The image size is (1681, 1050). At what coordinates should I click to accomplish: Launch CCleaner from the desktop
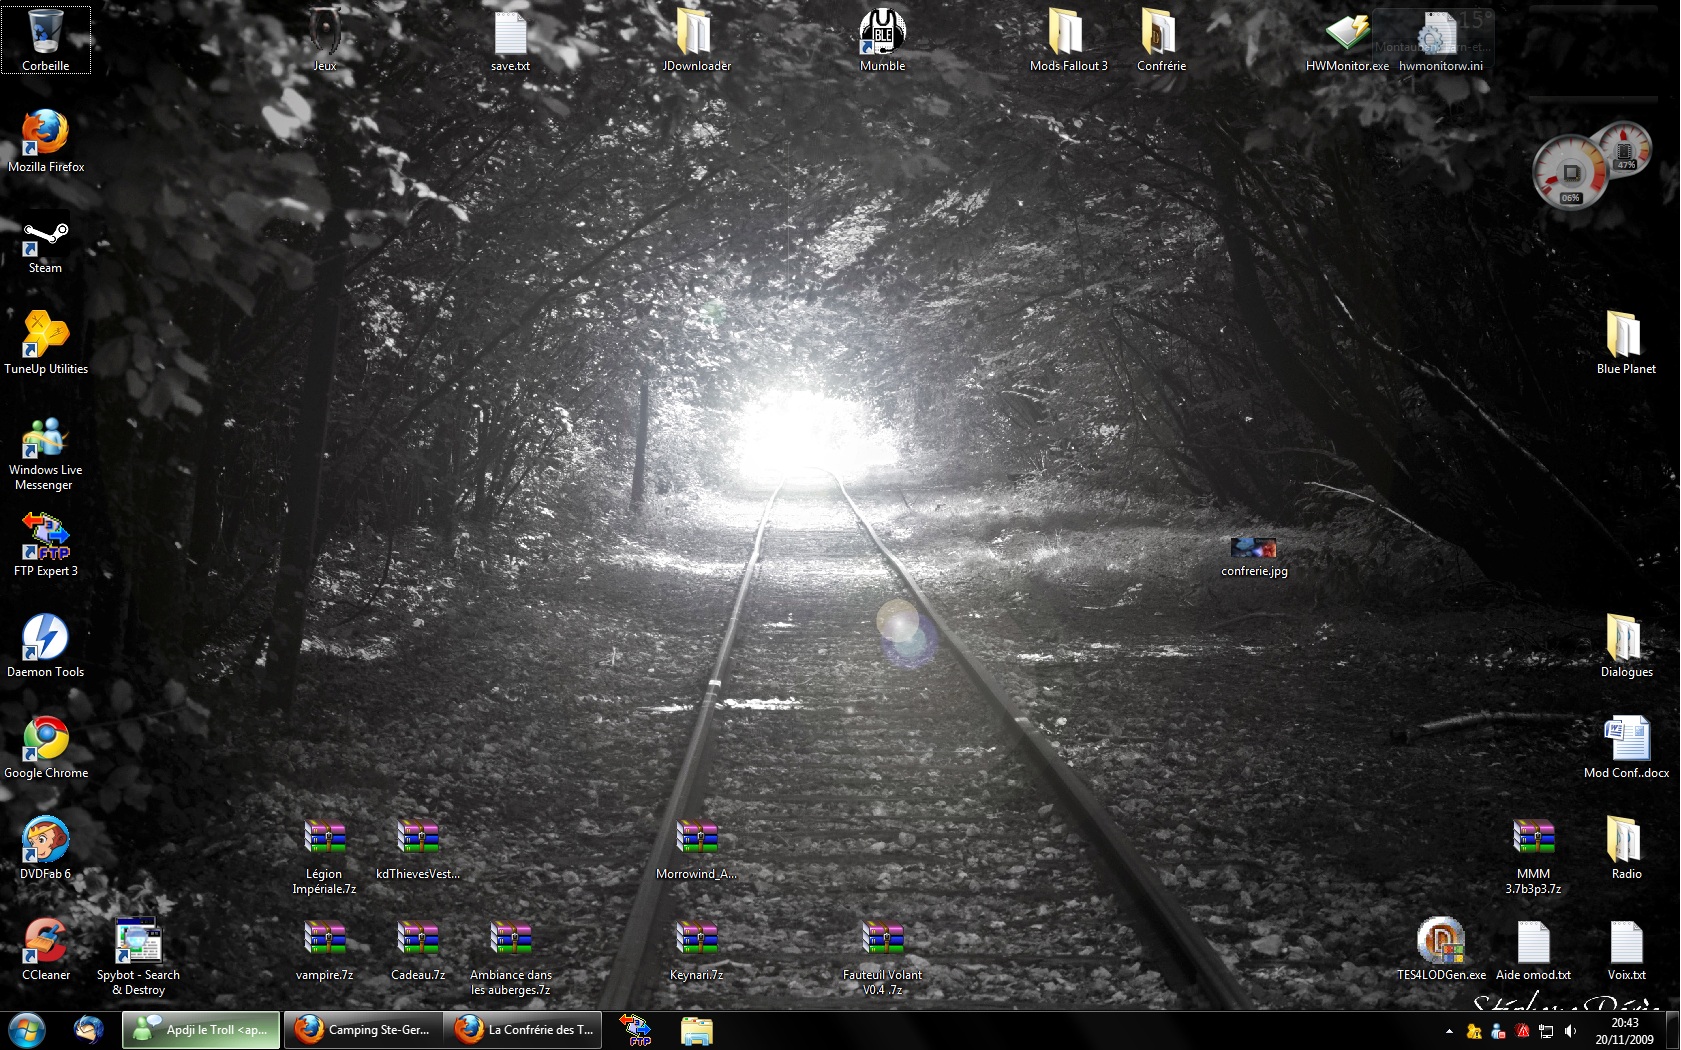(45, 949)
